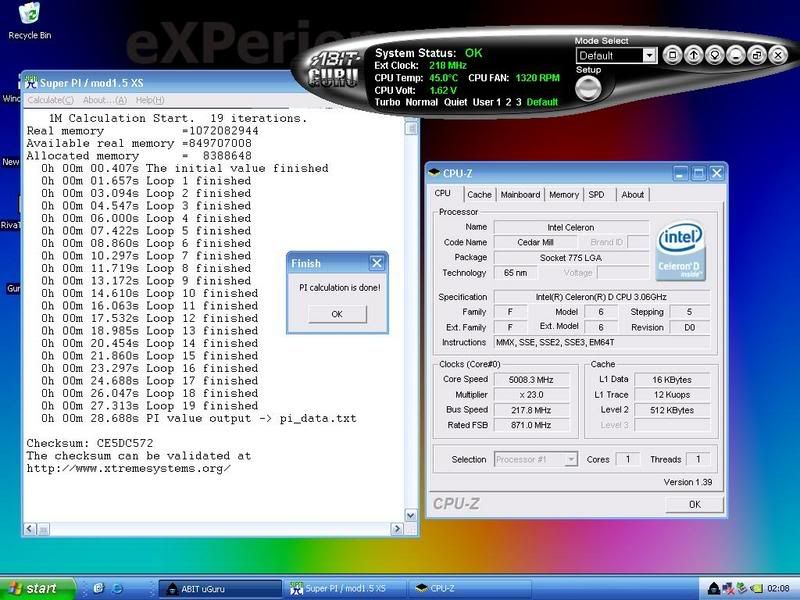The image size is (800, 600).
Task: Click the Rated FSB value 871.0 MHz
Action: 531,424
